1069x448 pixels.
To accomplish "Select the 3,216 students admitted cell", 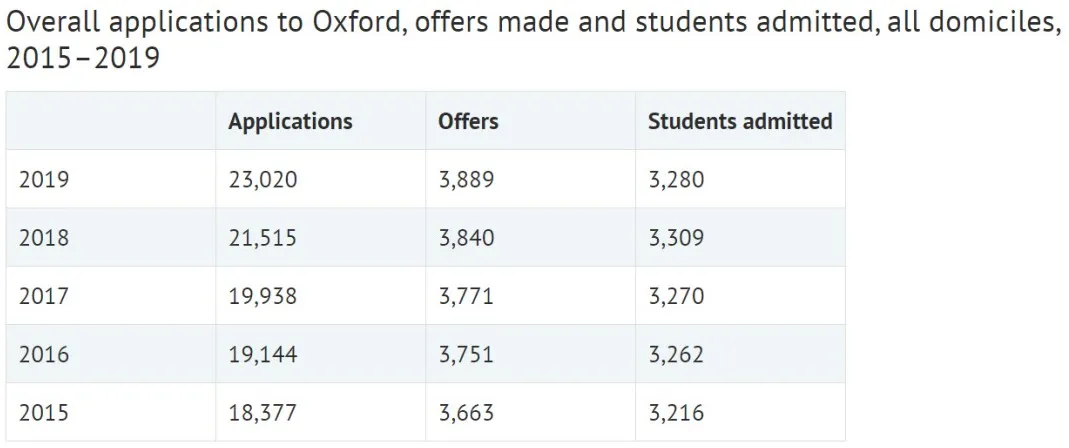I will click(676, 412).
